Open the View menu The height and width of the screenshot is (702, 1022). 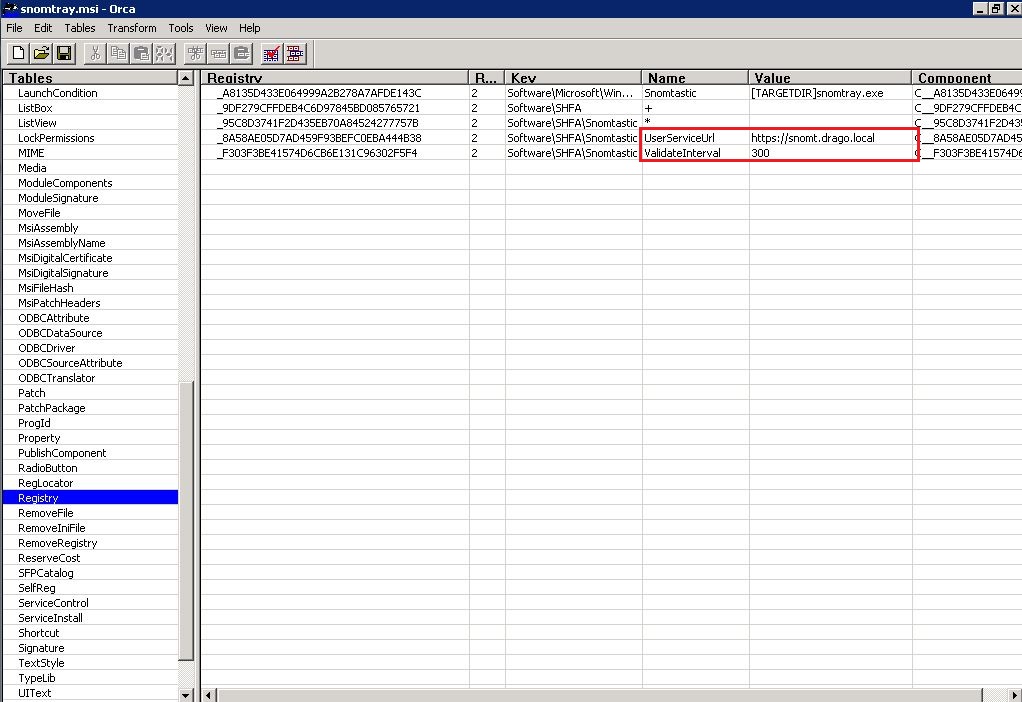[215, 28]
